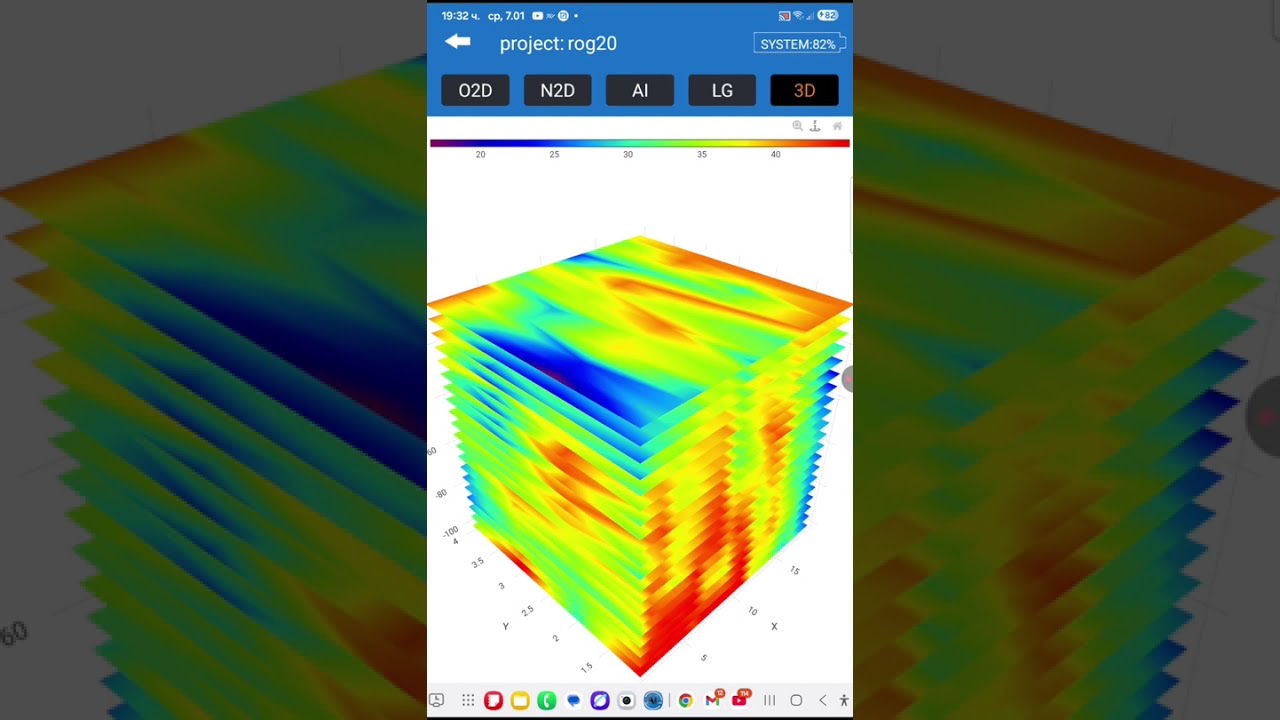
Task: Click the Y axis label
Action: pyautogui.click(x=505, y=627)
